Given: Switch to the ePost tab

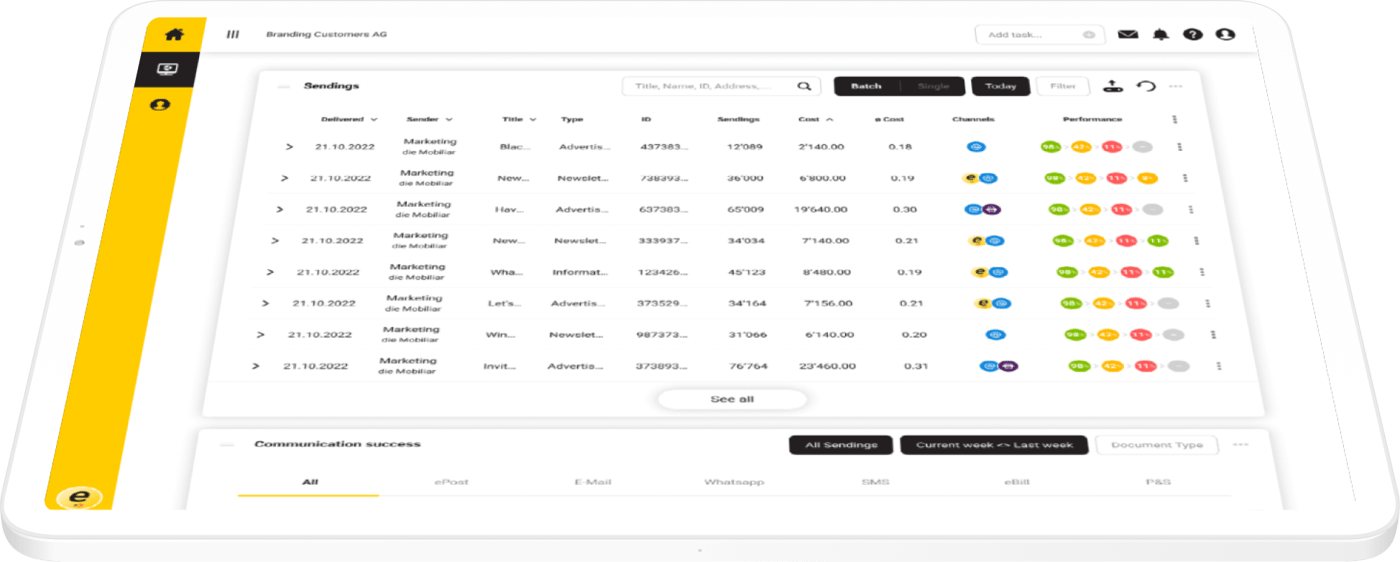Looking at the screenshot, I should click(x=451, y=482).
